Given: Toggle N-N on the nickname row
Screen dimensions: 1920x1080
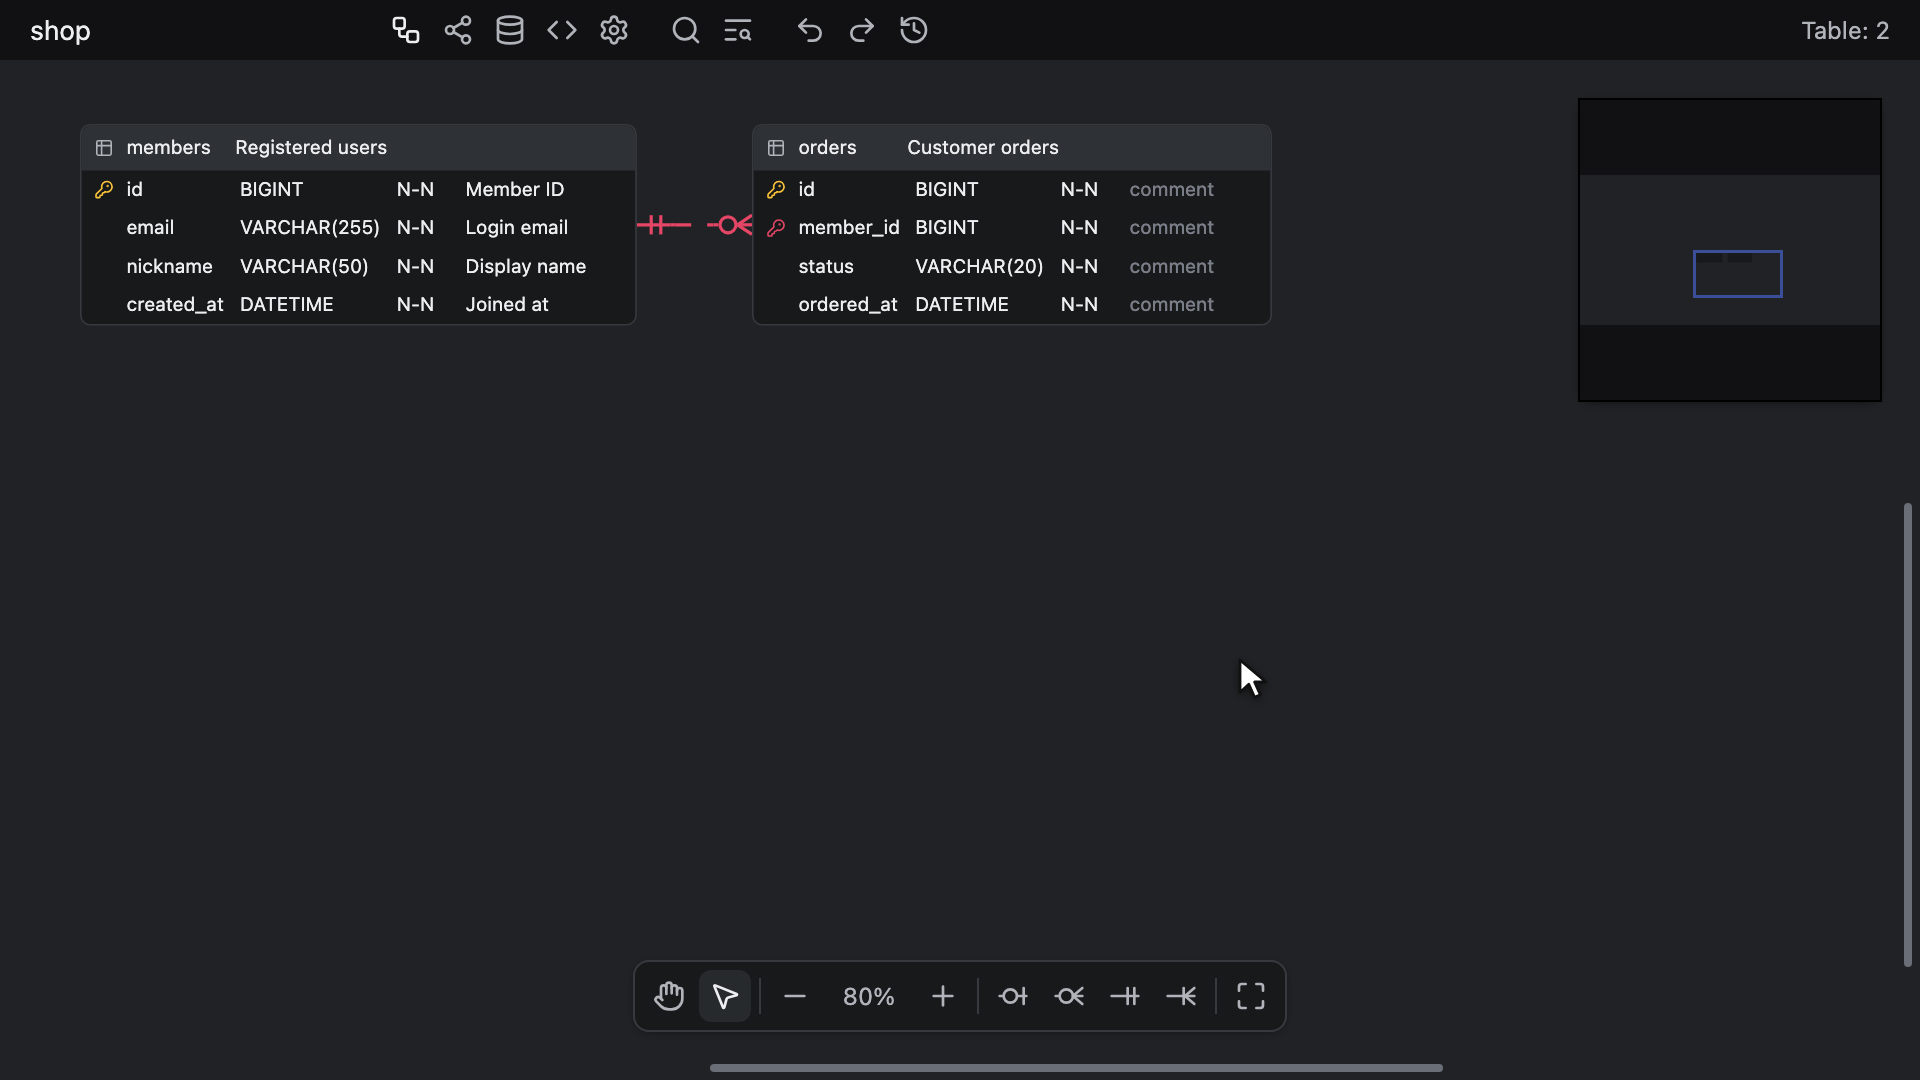Looking at the screenshot, I should coord(415,266).
